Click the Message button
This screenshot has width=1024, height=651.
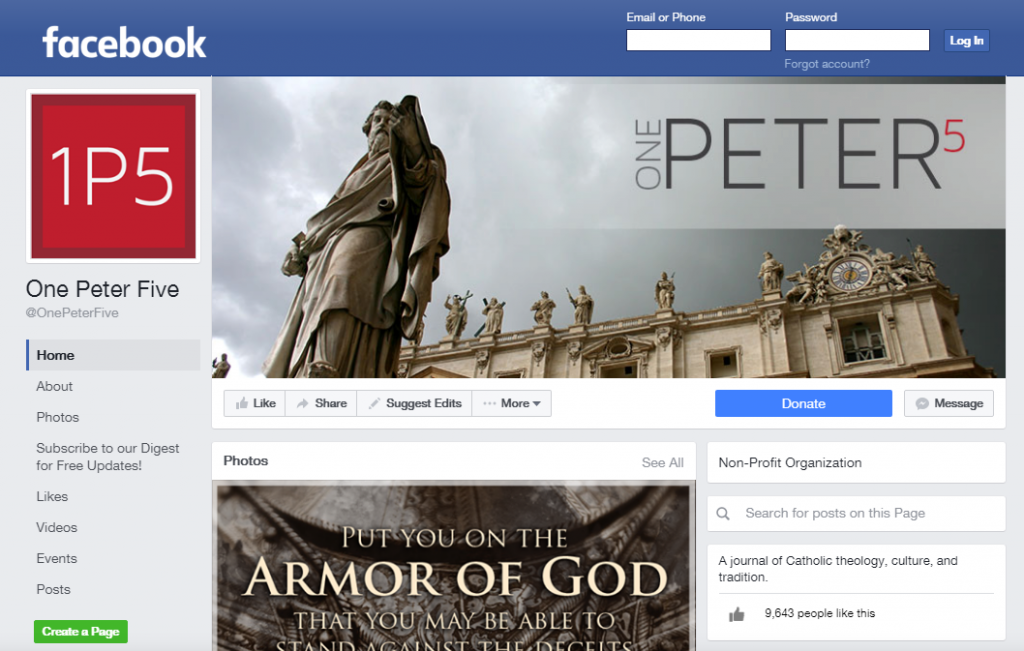949,404
